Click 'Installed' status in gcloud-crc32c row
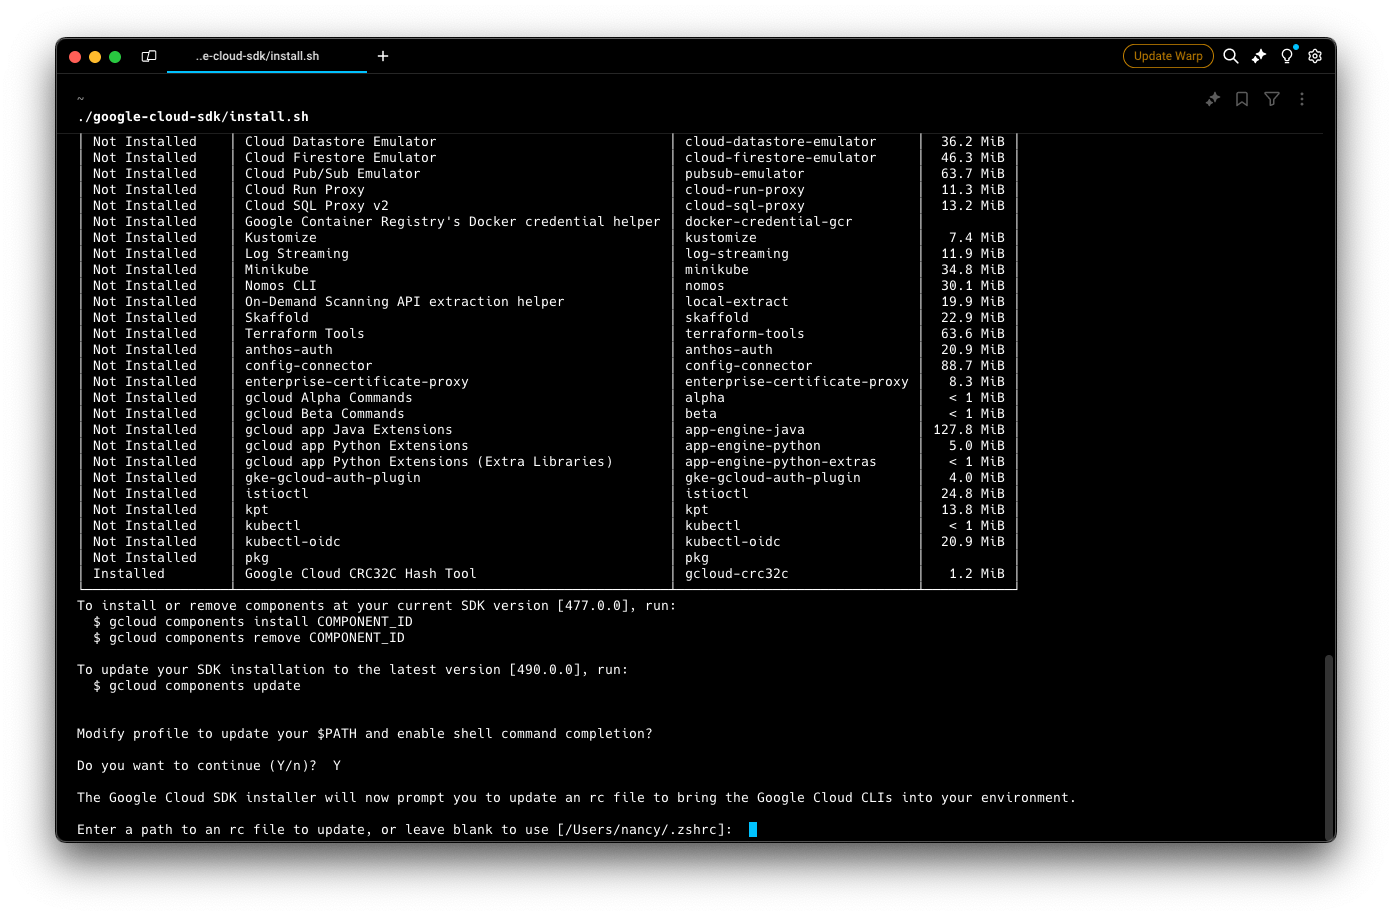 click(x=128, y=574)
